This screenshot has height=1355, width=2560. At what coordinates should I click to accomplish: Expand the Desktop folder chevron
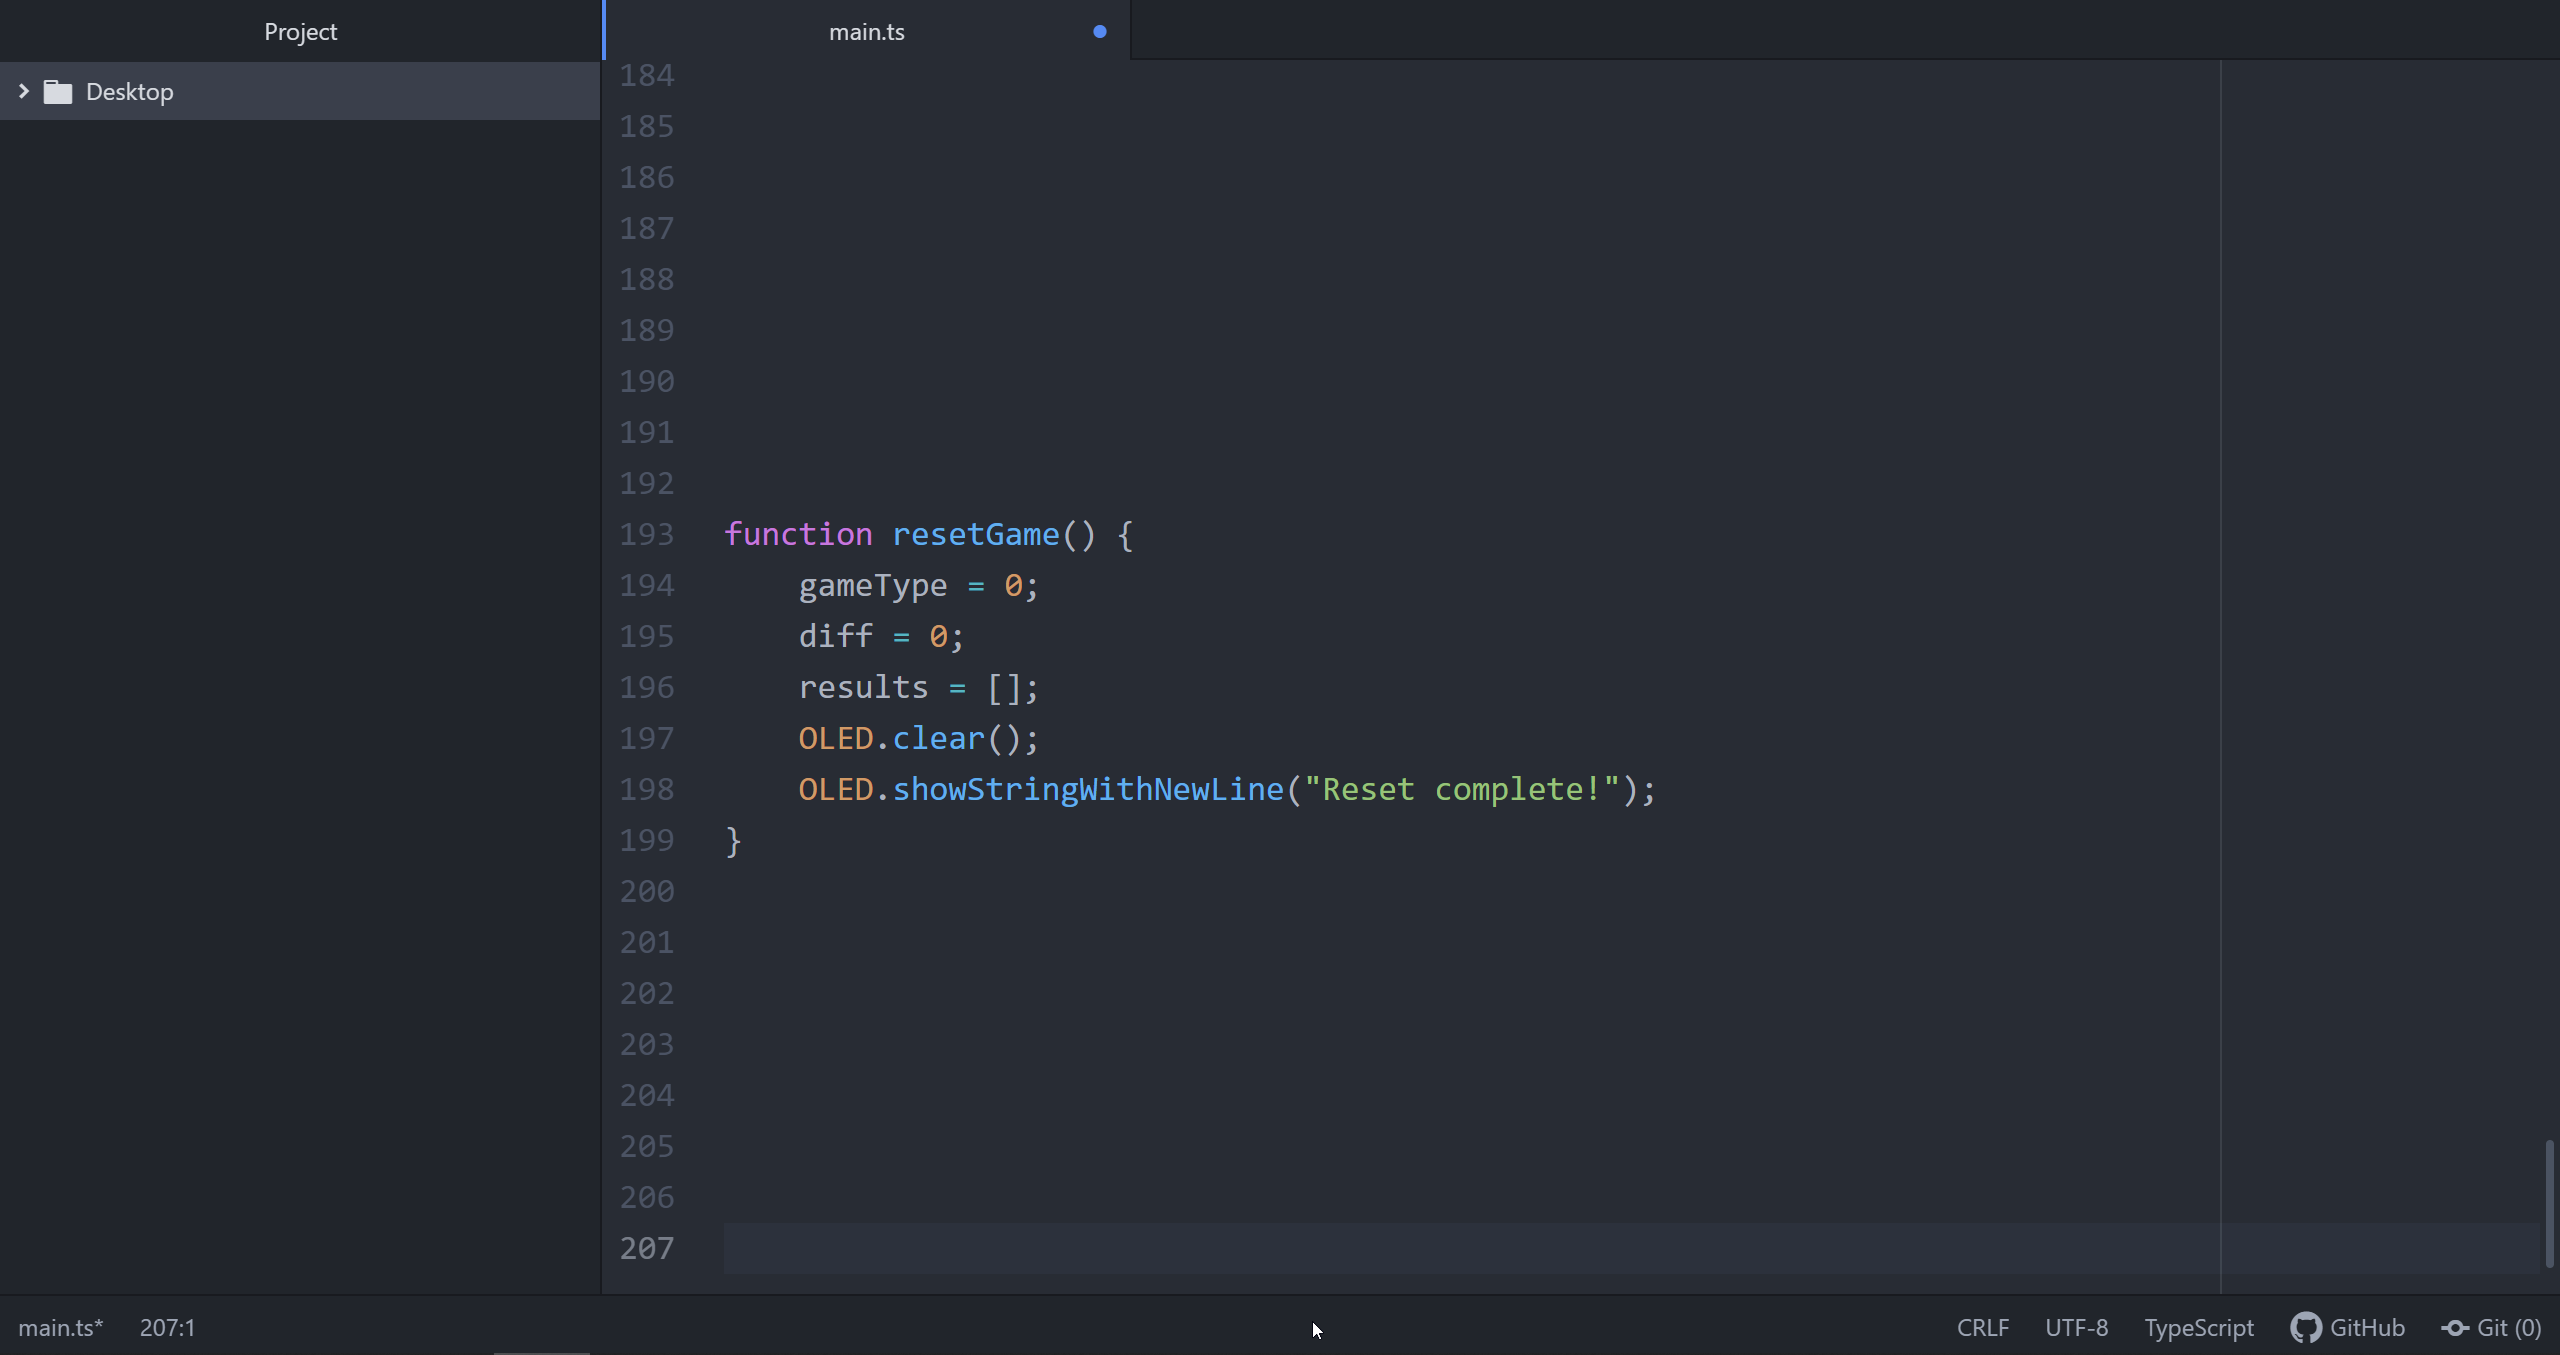[x=24, y=92]
